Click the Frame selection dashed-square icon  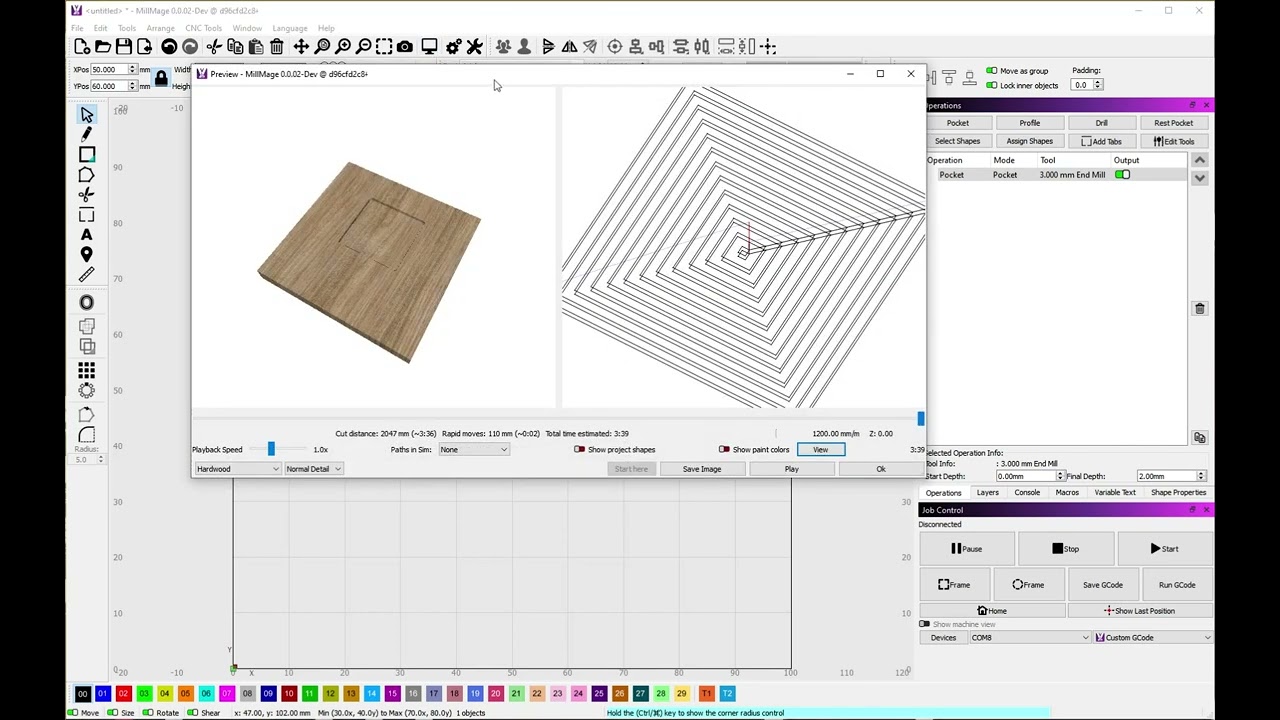tap(384, 47)
